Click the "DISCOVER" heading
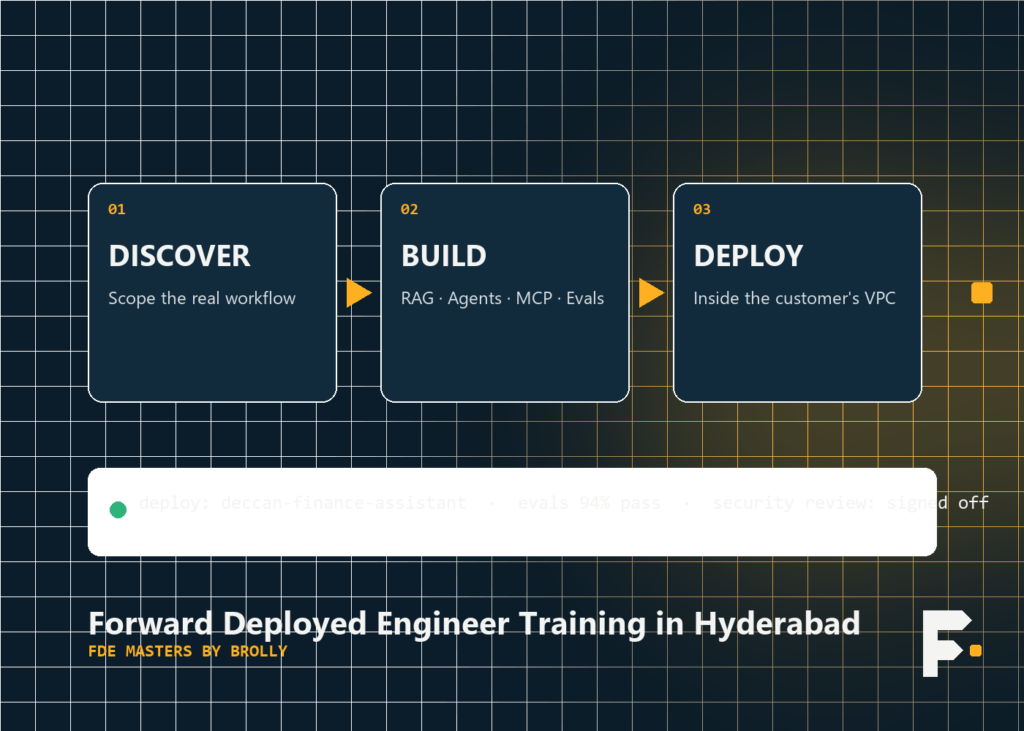This screenshot has height=731, width=1024. coord(180,255)
